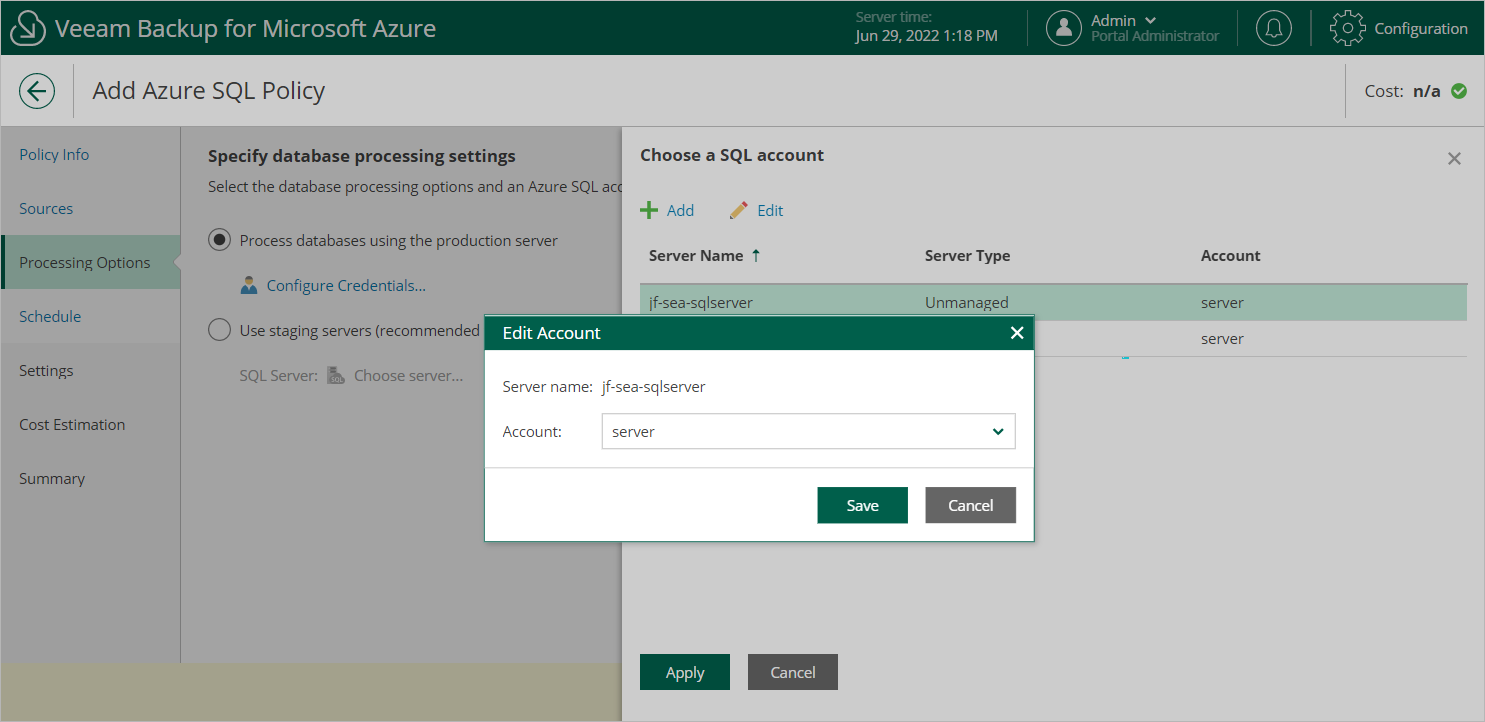
Task: Open Schedule step
Action: pos(50,316)
